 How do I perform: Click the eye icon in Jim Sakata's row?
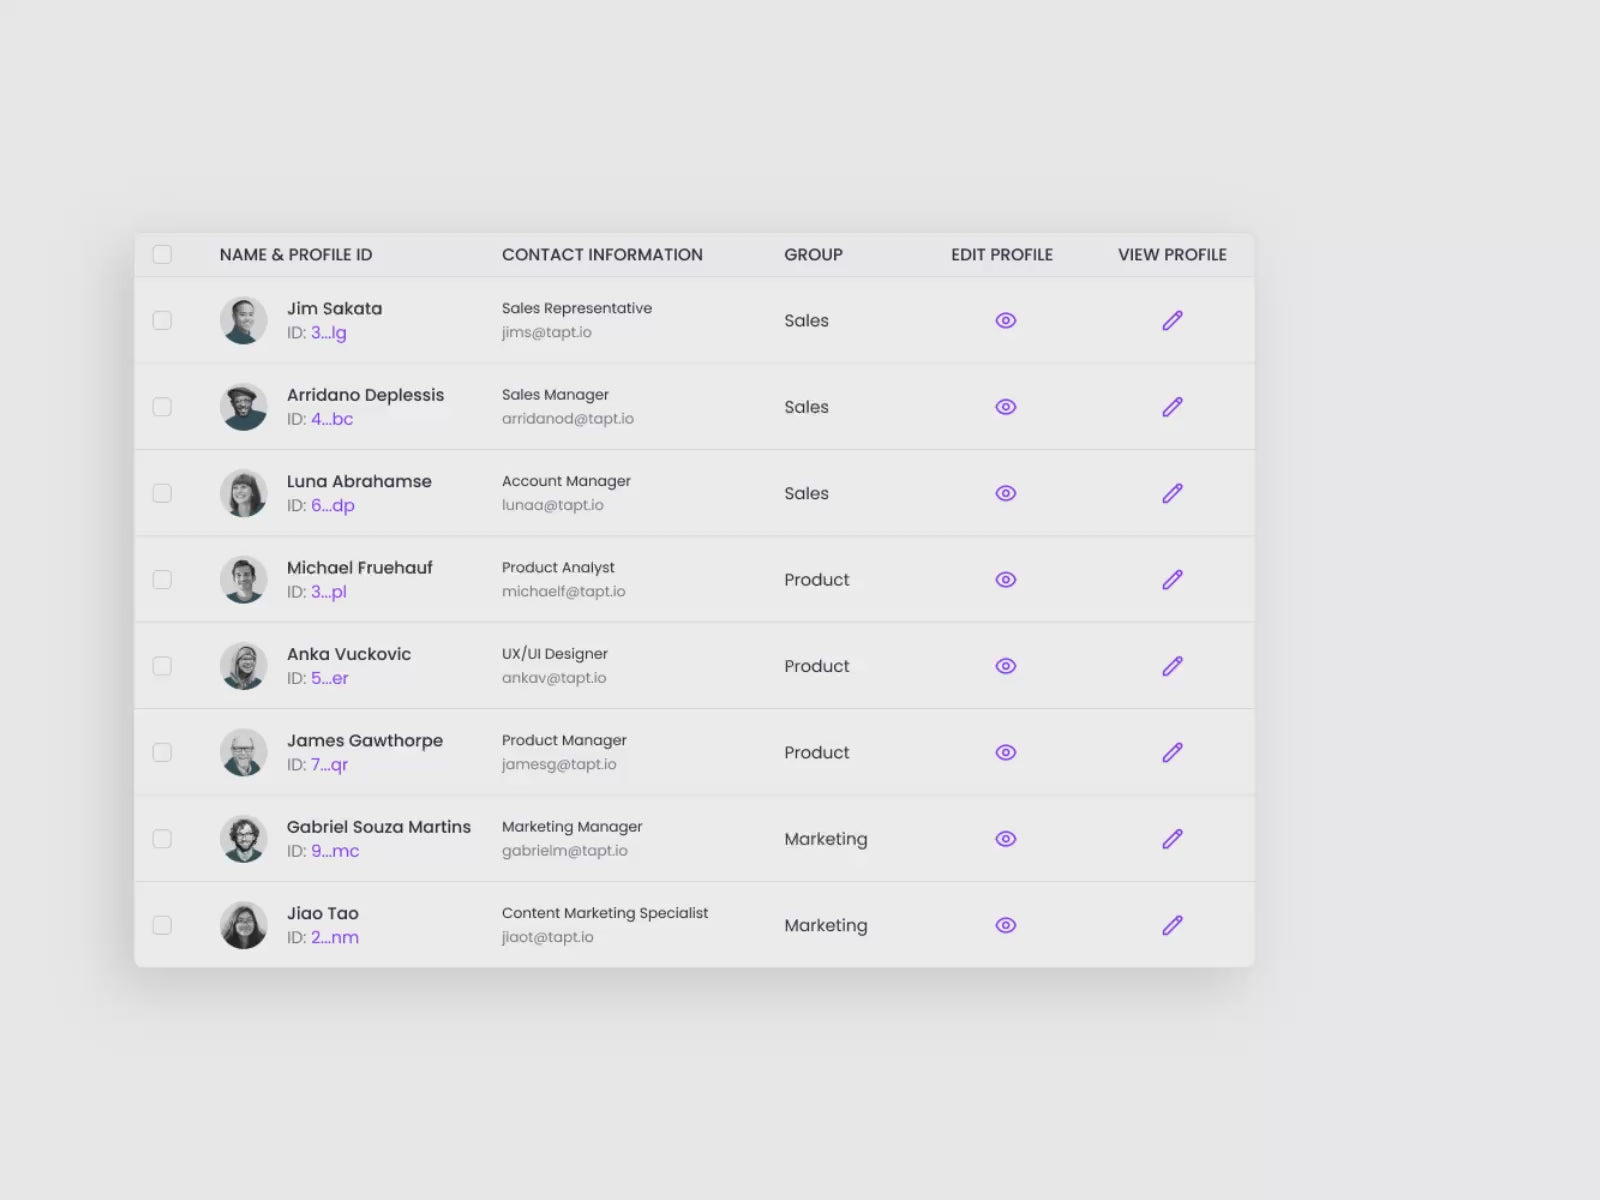(1005, 320)
